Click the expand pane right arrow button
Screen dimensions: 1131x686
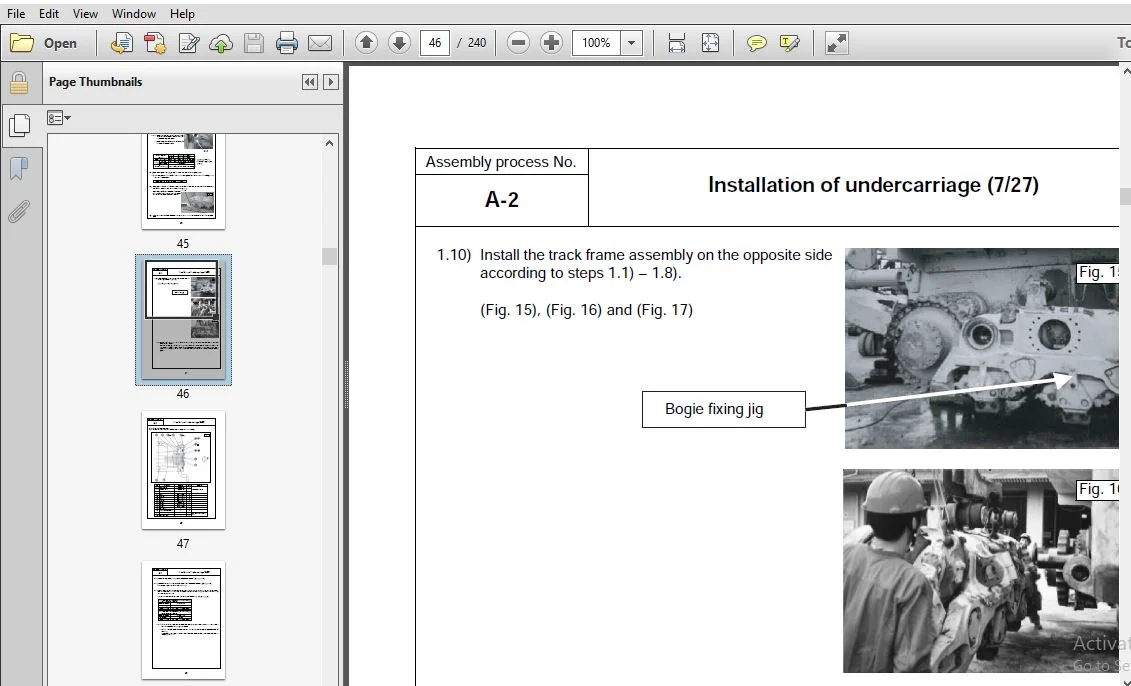330,82
